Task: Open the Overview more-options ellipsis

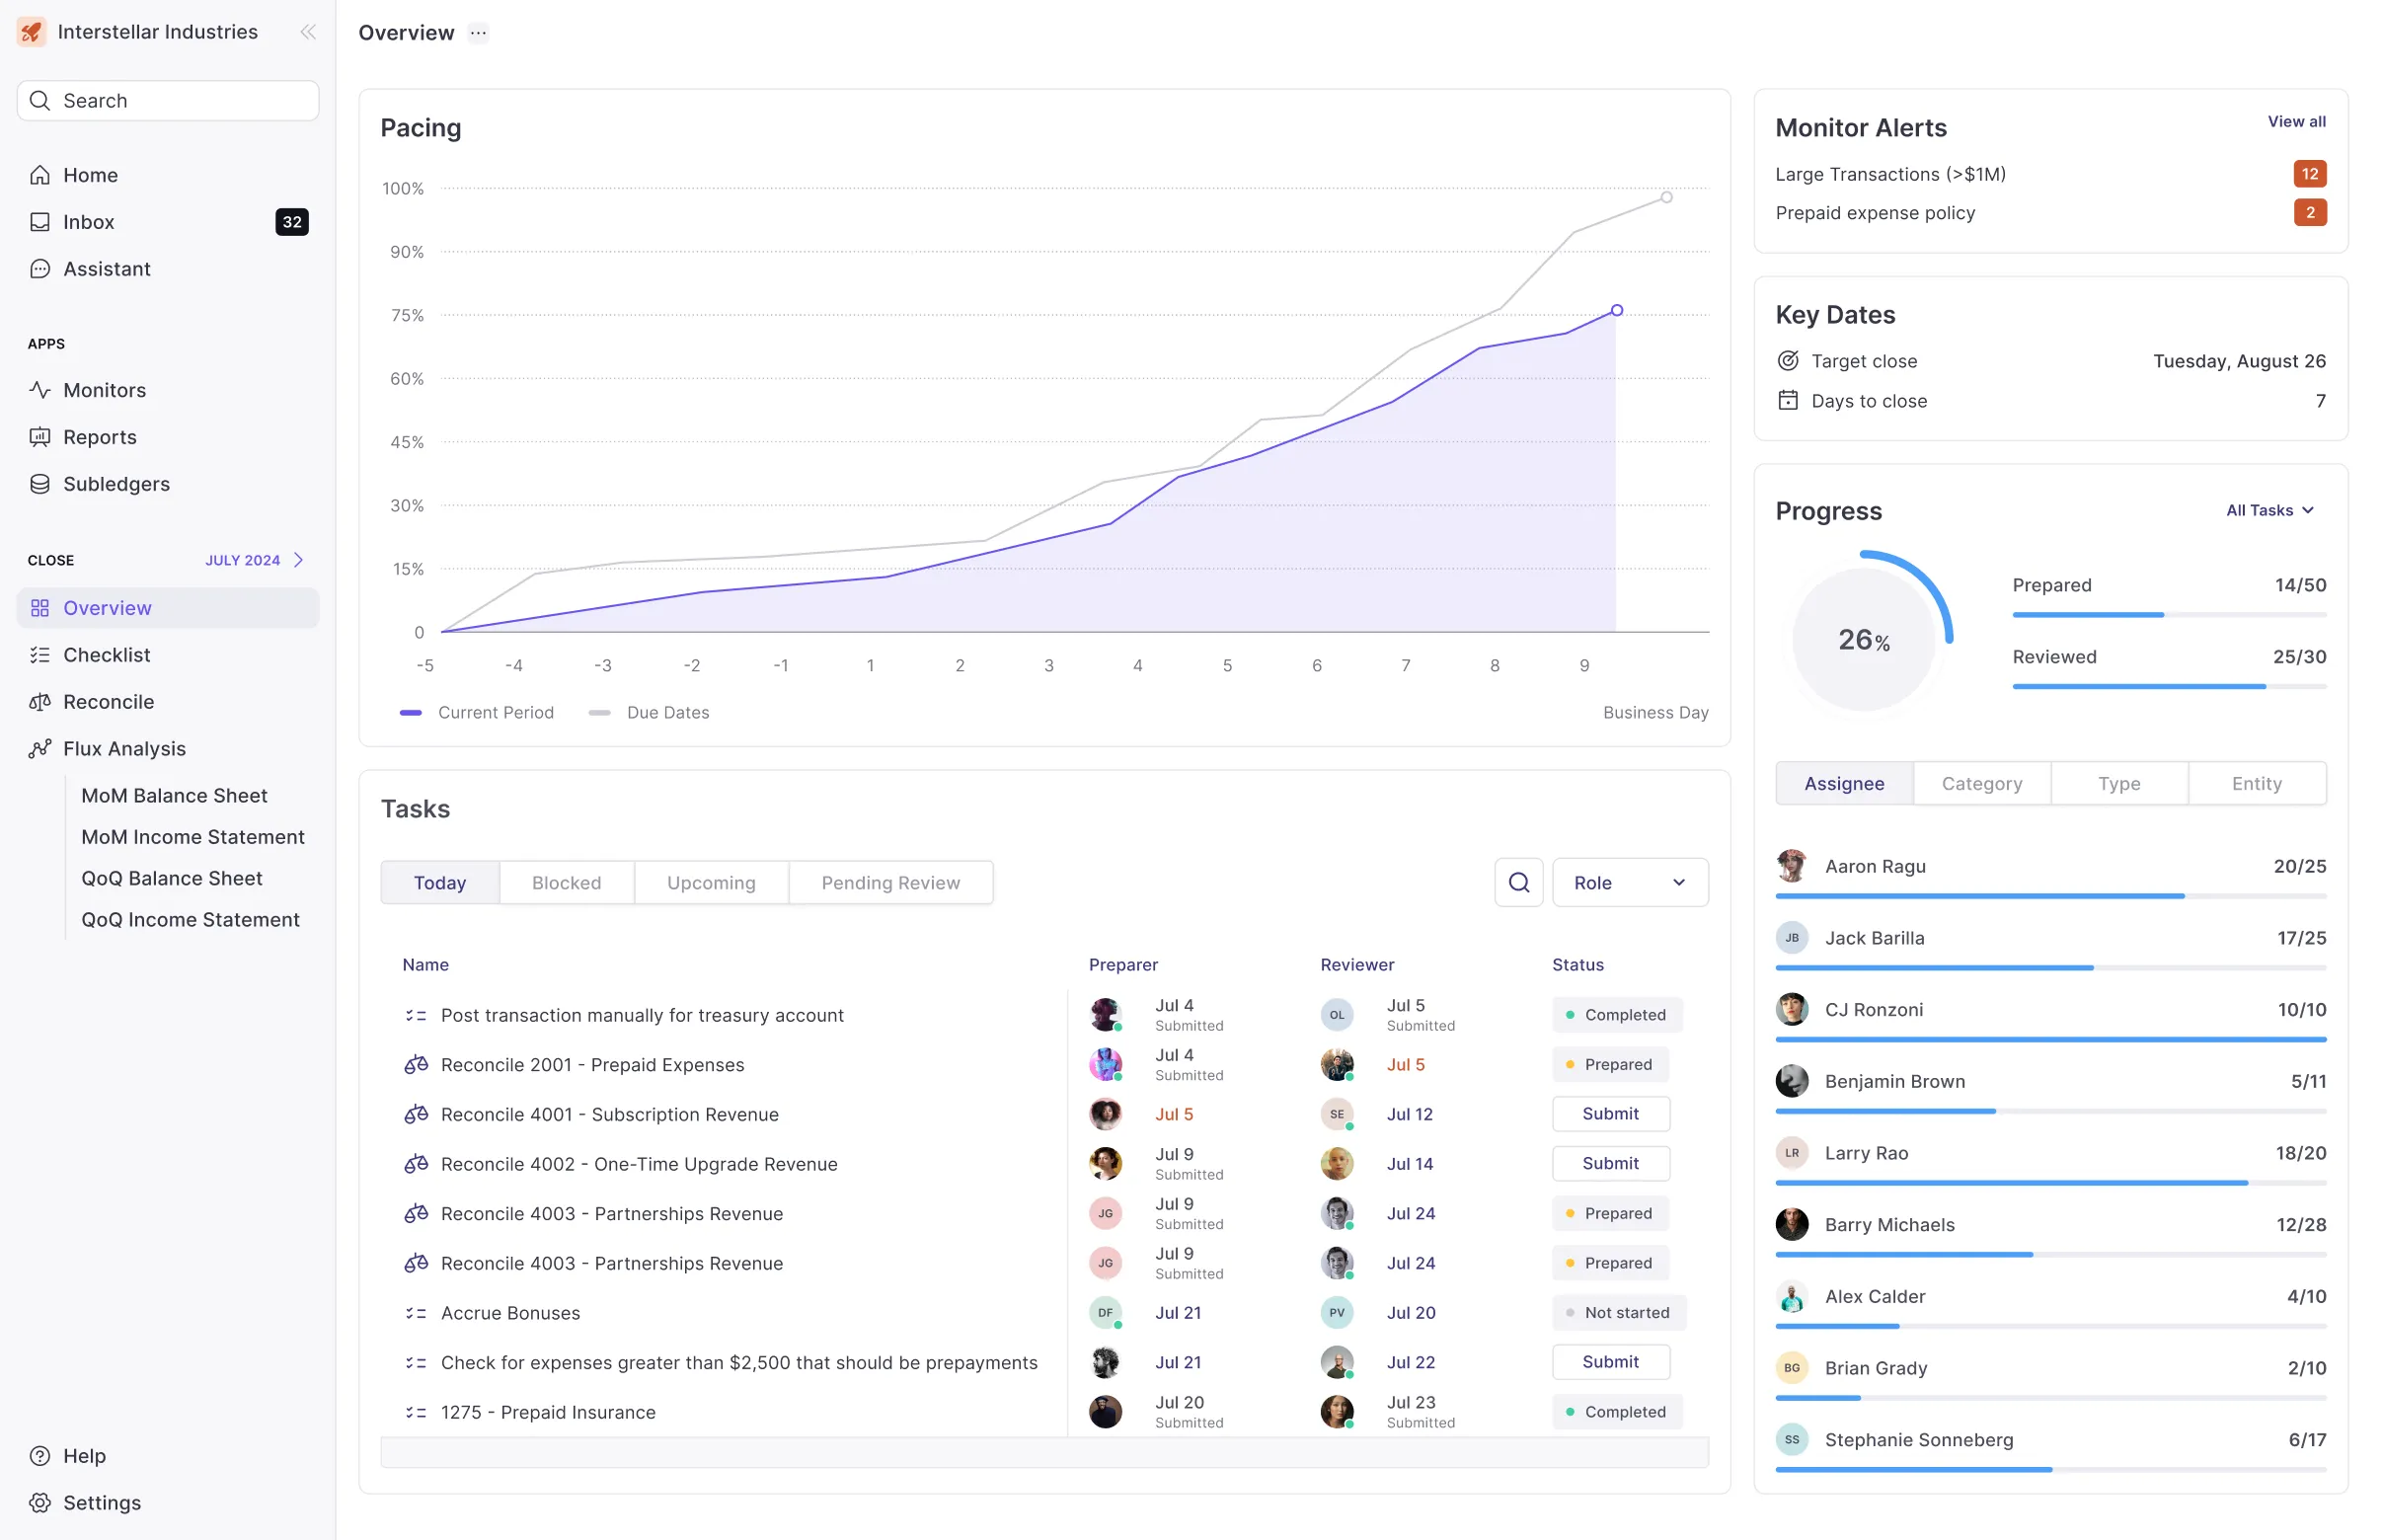Action: 478,33
